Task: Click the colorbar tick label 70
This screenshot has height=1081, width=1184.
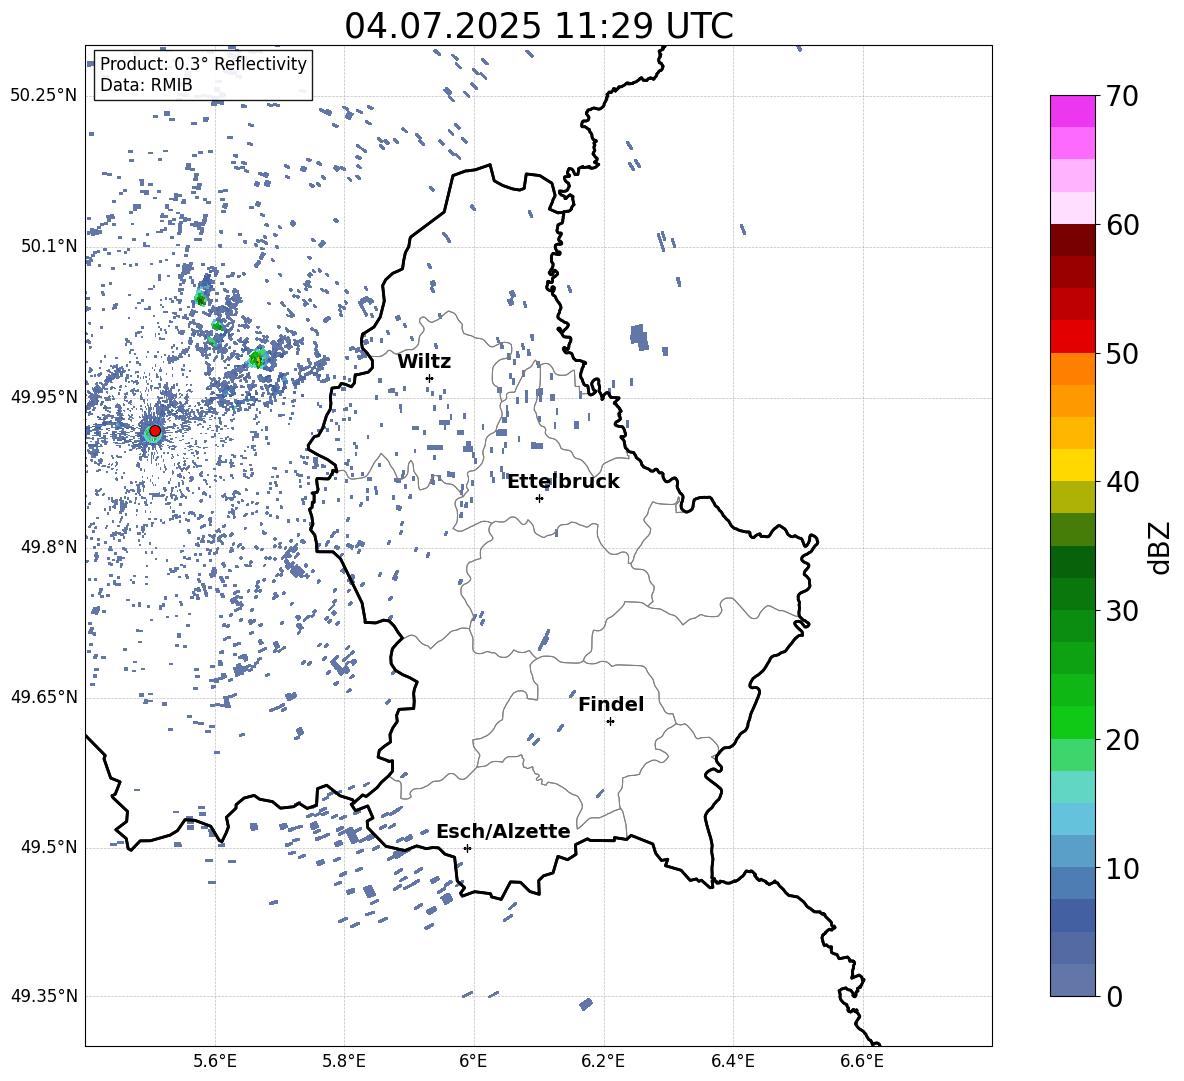Action: tap(1122, 97)
